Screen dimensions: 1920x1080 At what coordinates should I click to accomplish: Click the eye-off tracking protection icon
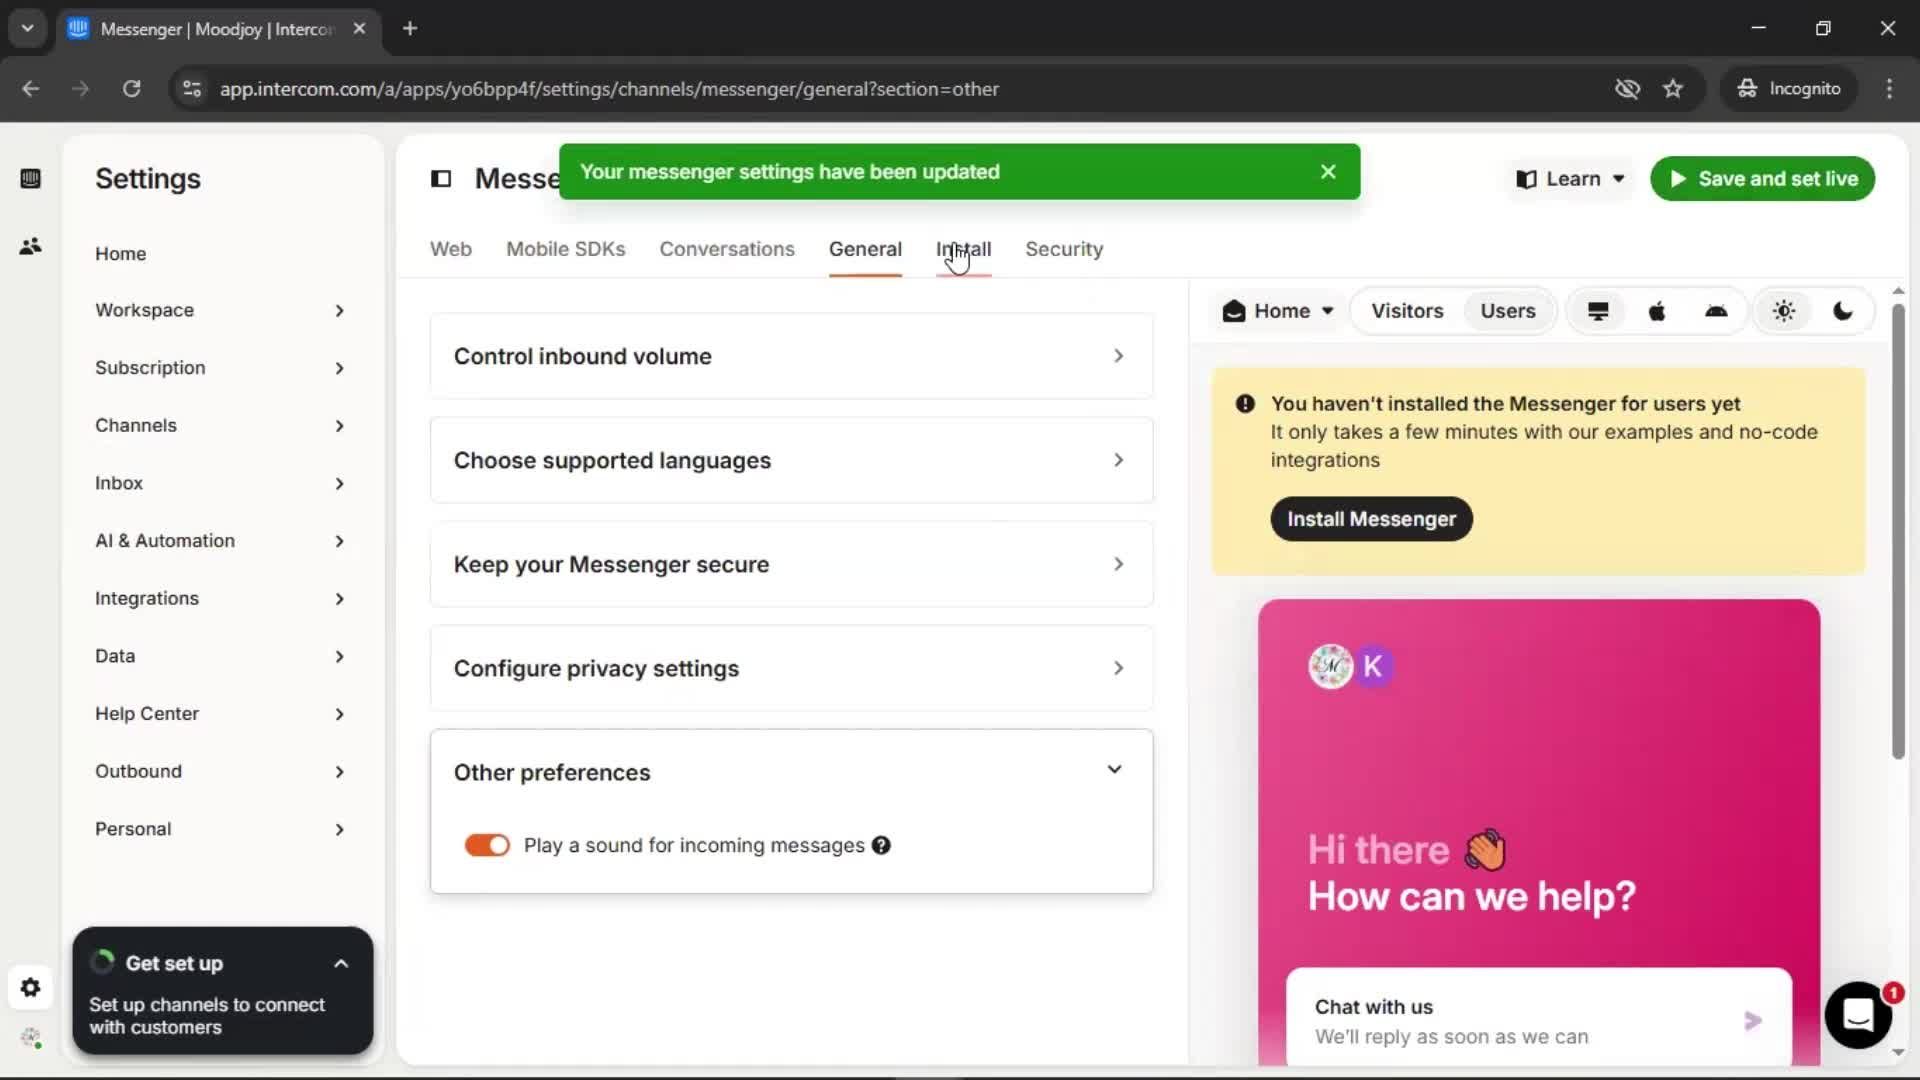point(1627,89)
